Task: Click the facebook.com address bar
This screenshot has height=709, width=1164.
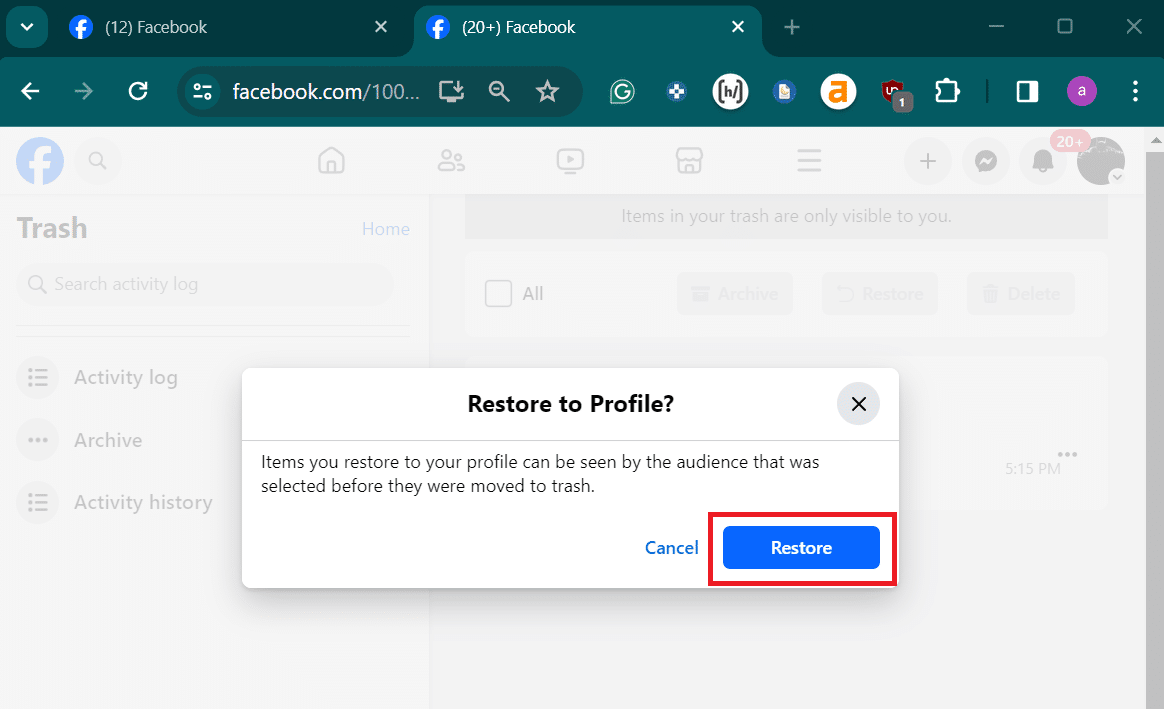Action: [325, 91]
